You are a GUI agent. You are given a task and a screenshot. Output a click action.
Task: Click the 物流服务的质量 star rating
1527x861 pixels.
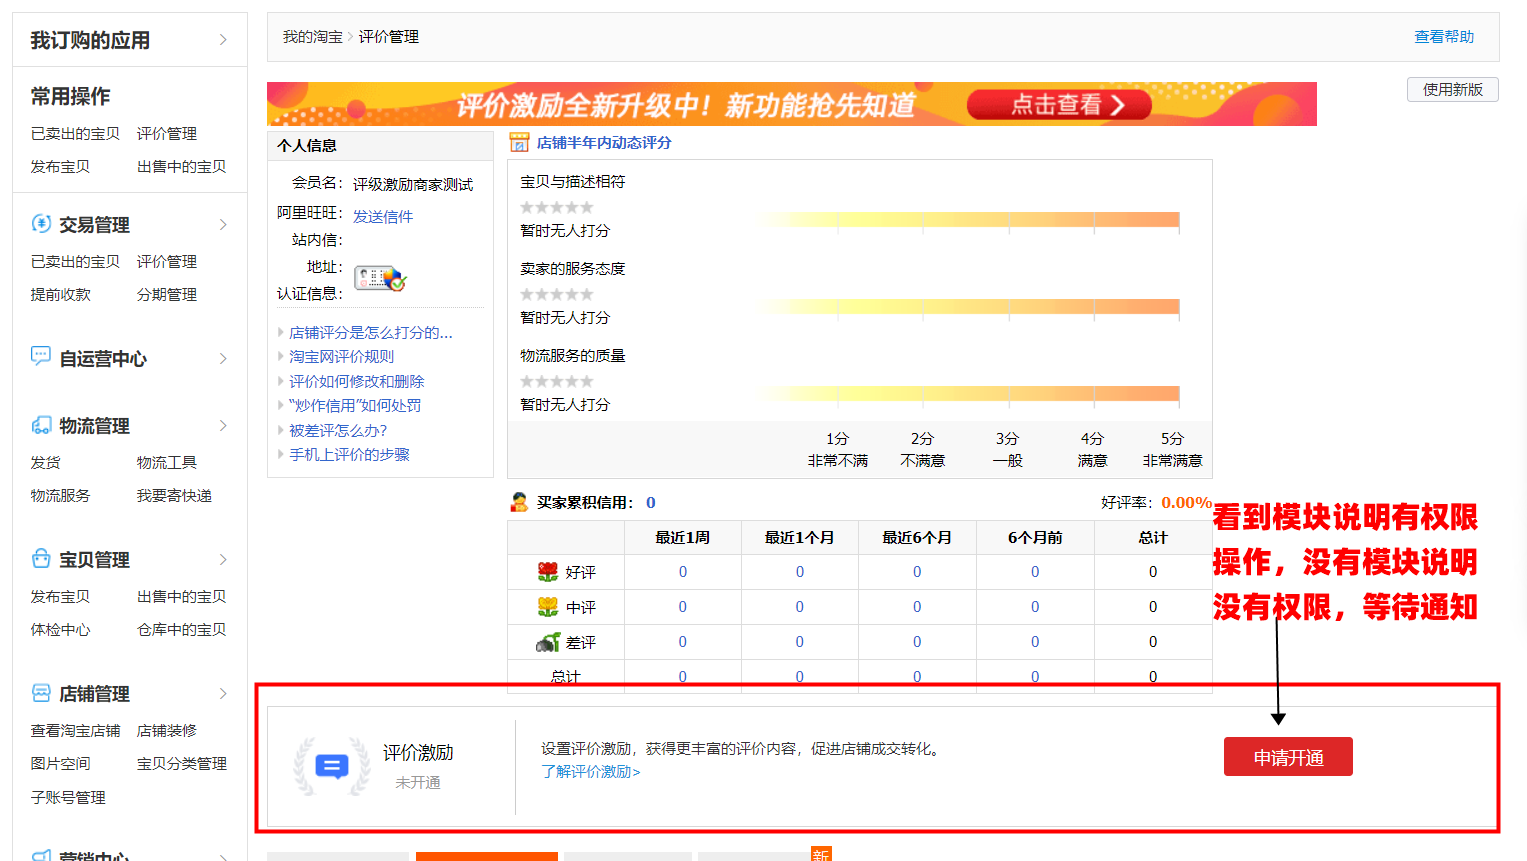[557, 381]
